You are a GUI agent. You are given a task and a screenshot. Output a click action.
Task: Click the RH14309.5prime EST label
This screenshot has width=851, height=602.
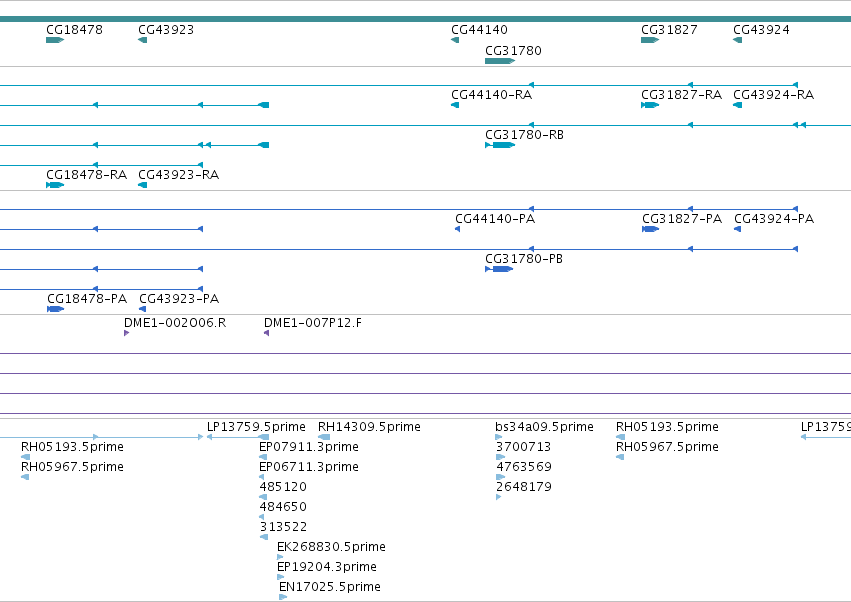369,427
